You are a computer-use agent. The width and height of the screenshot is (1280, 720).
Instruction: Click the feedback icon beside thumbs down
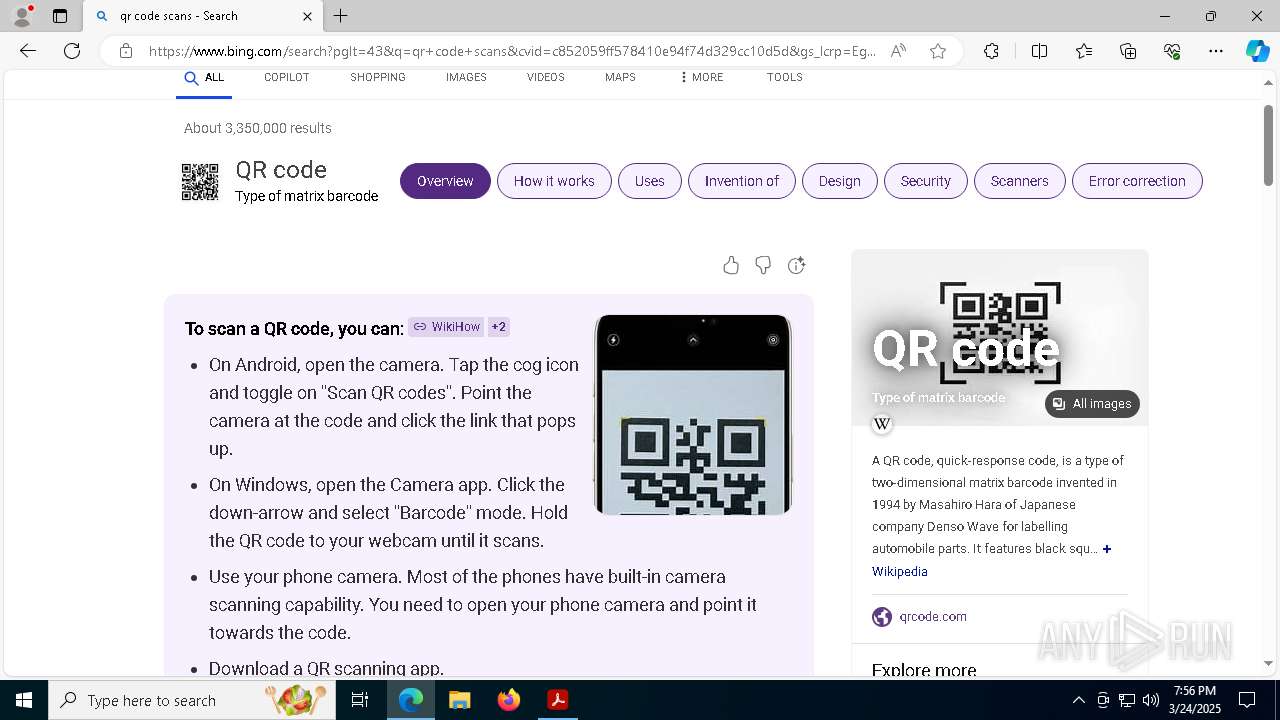pos(796,265)
